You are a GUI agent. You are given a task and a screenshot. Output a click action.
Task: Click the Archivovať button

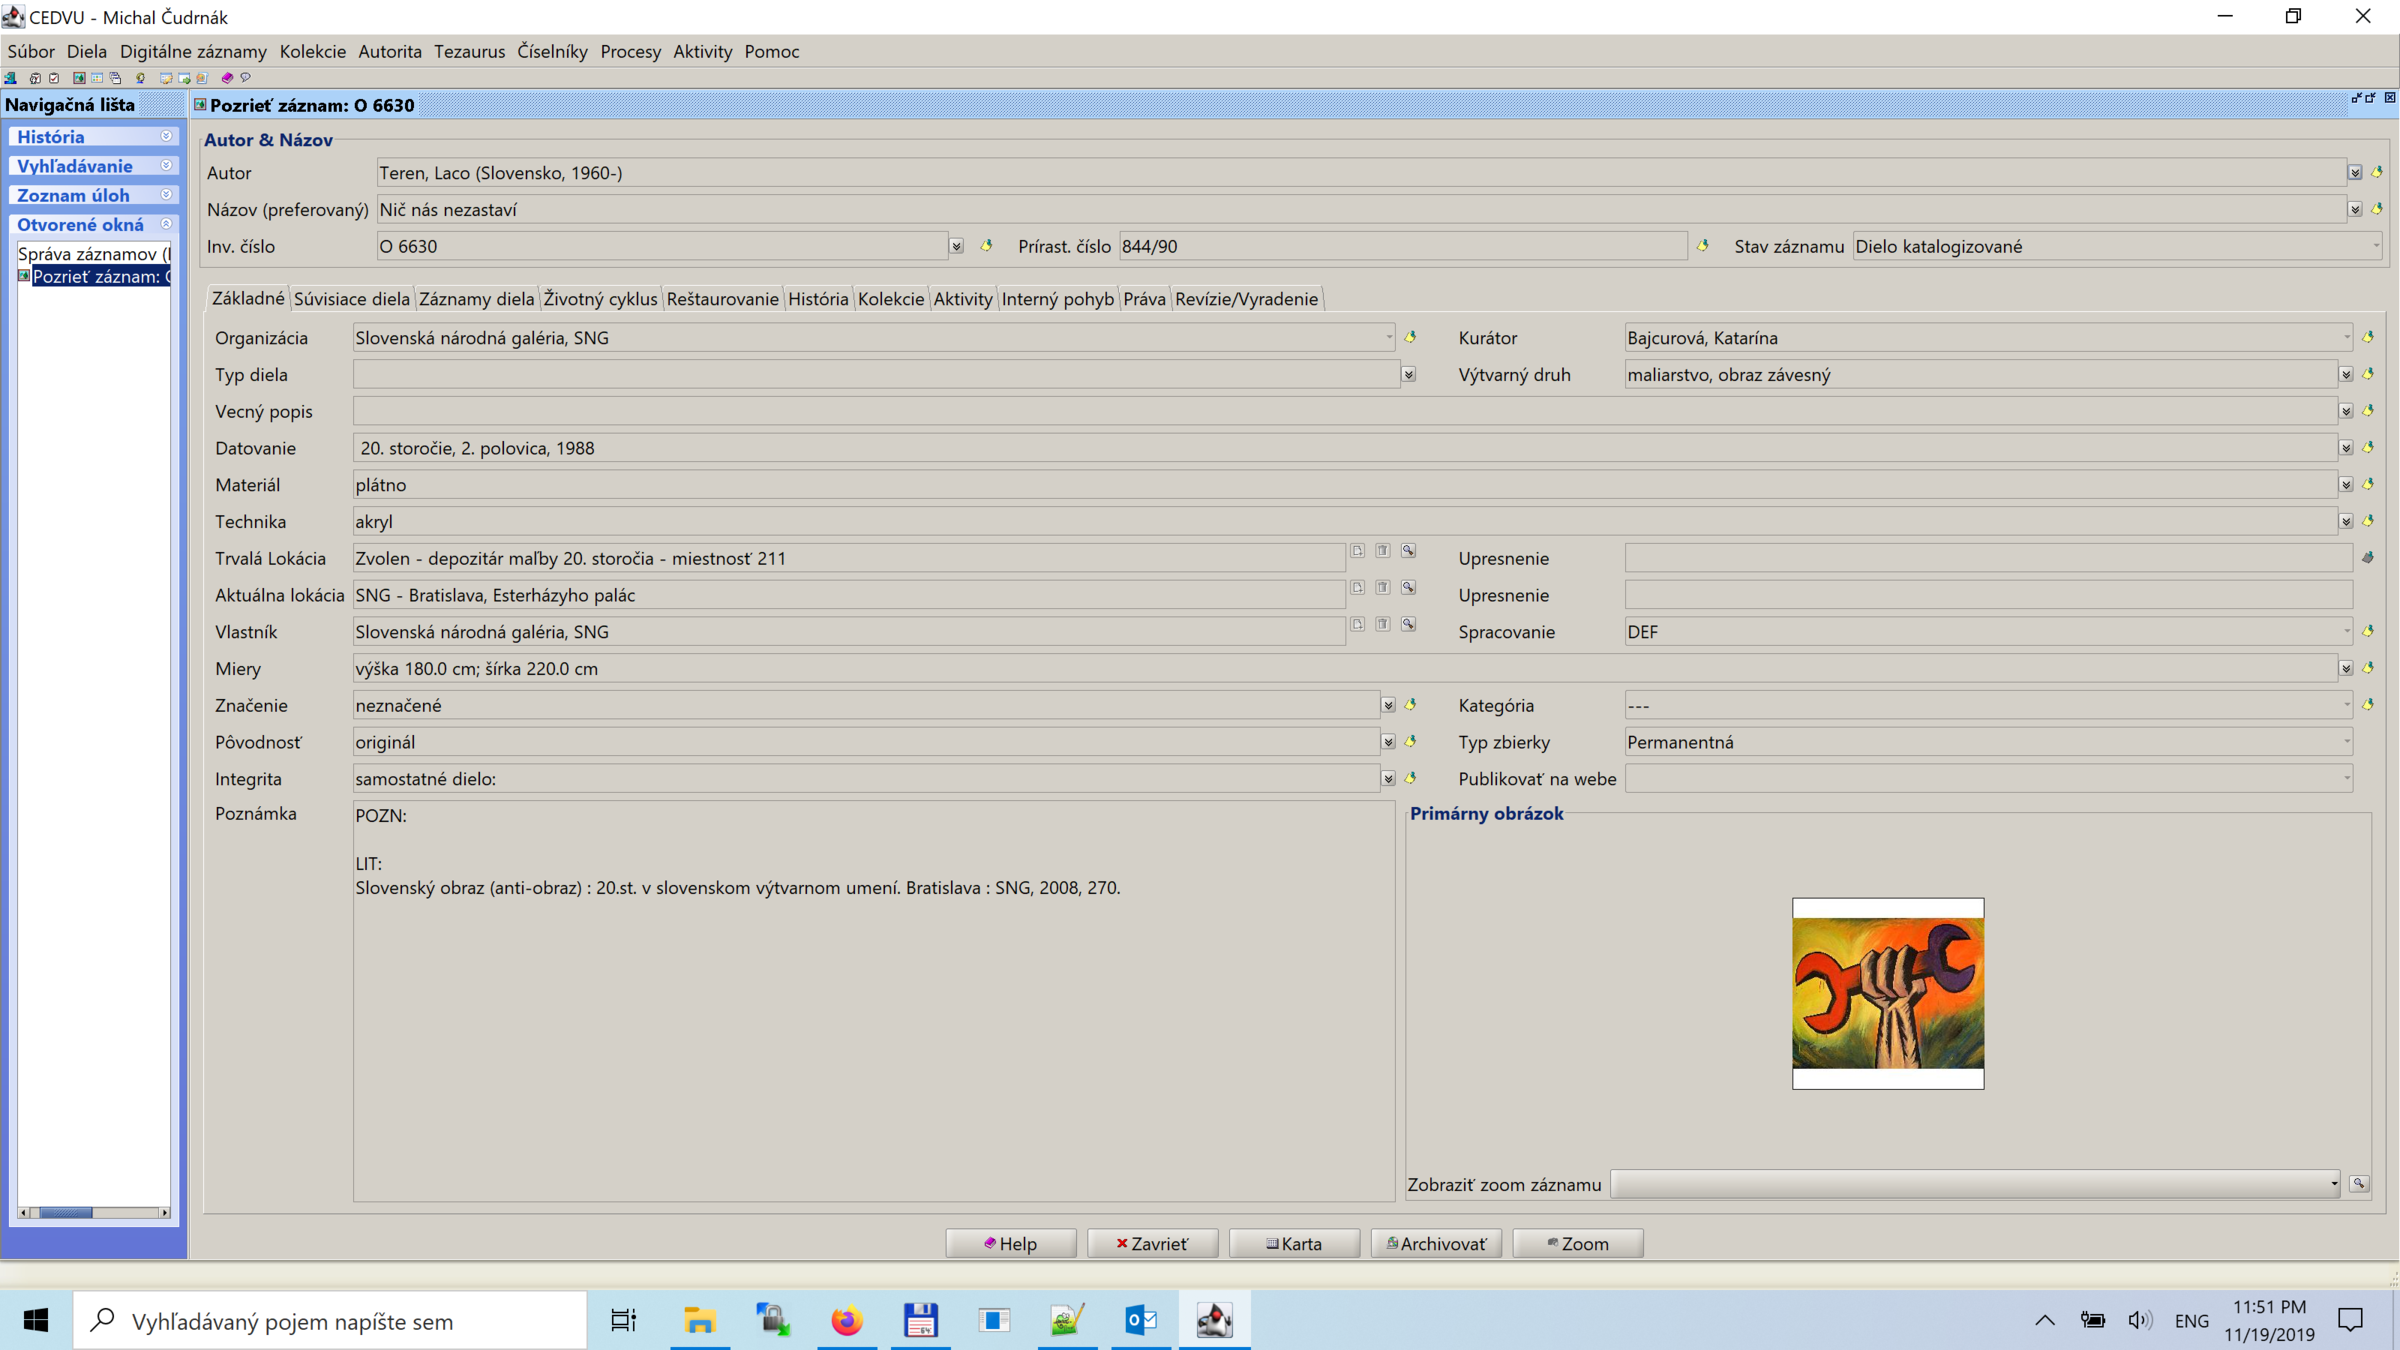click(x=1436, y=1243)
